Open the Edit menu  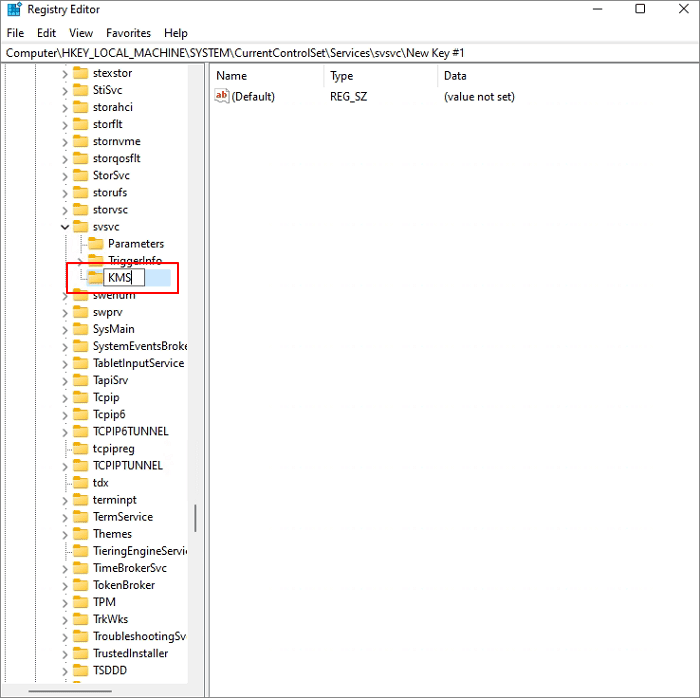[x=47, y=33]
